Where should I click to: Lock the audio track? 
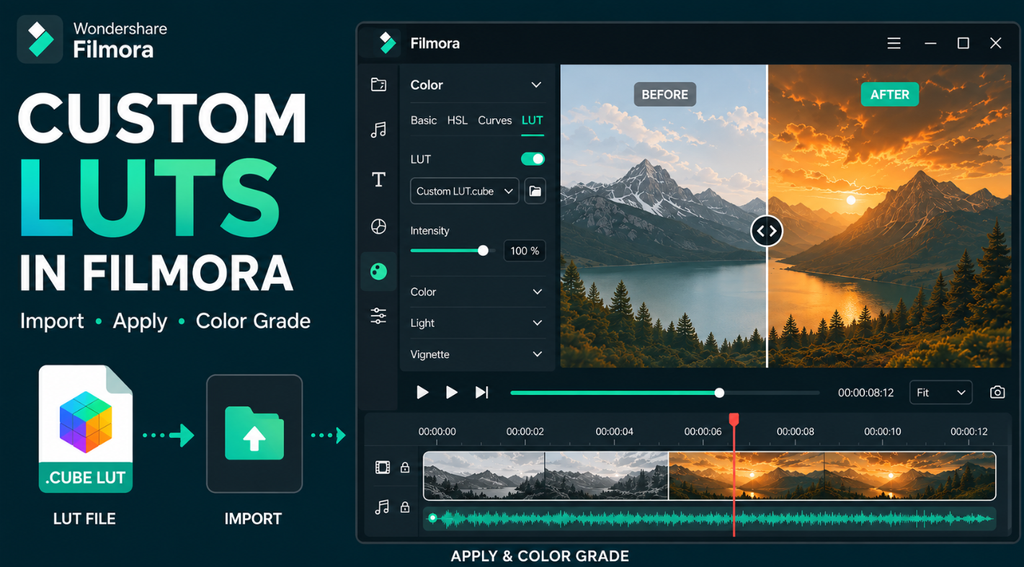click(x=405, y=507)
